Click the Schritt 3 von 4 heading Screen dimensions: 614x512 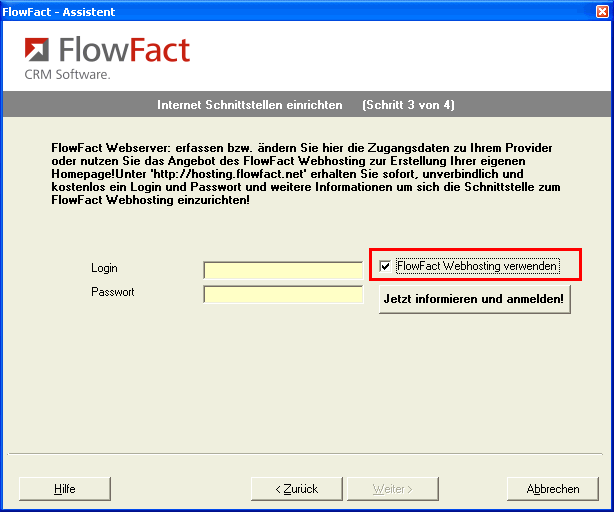point(408,105)
